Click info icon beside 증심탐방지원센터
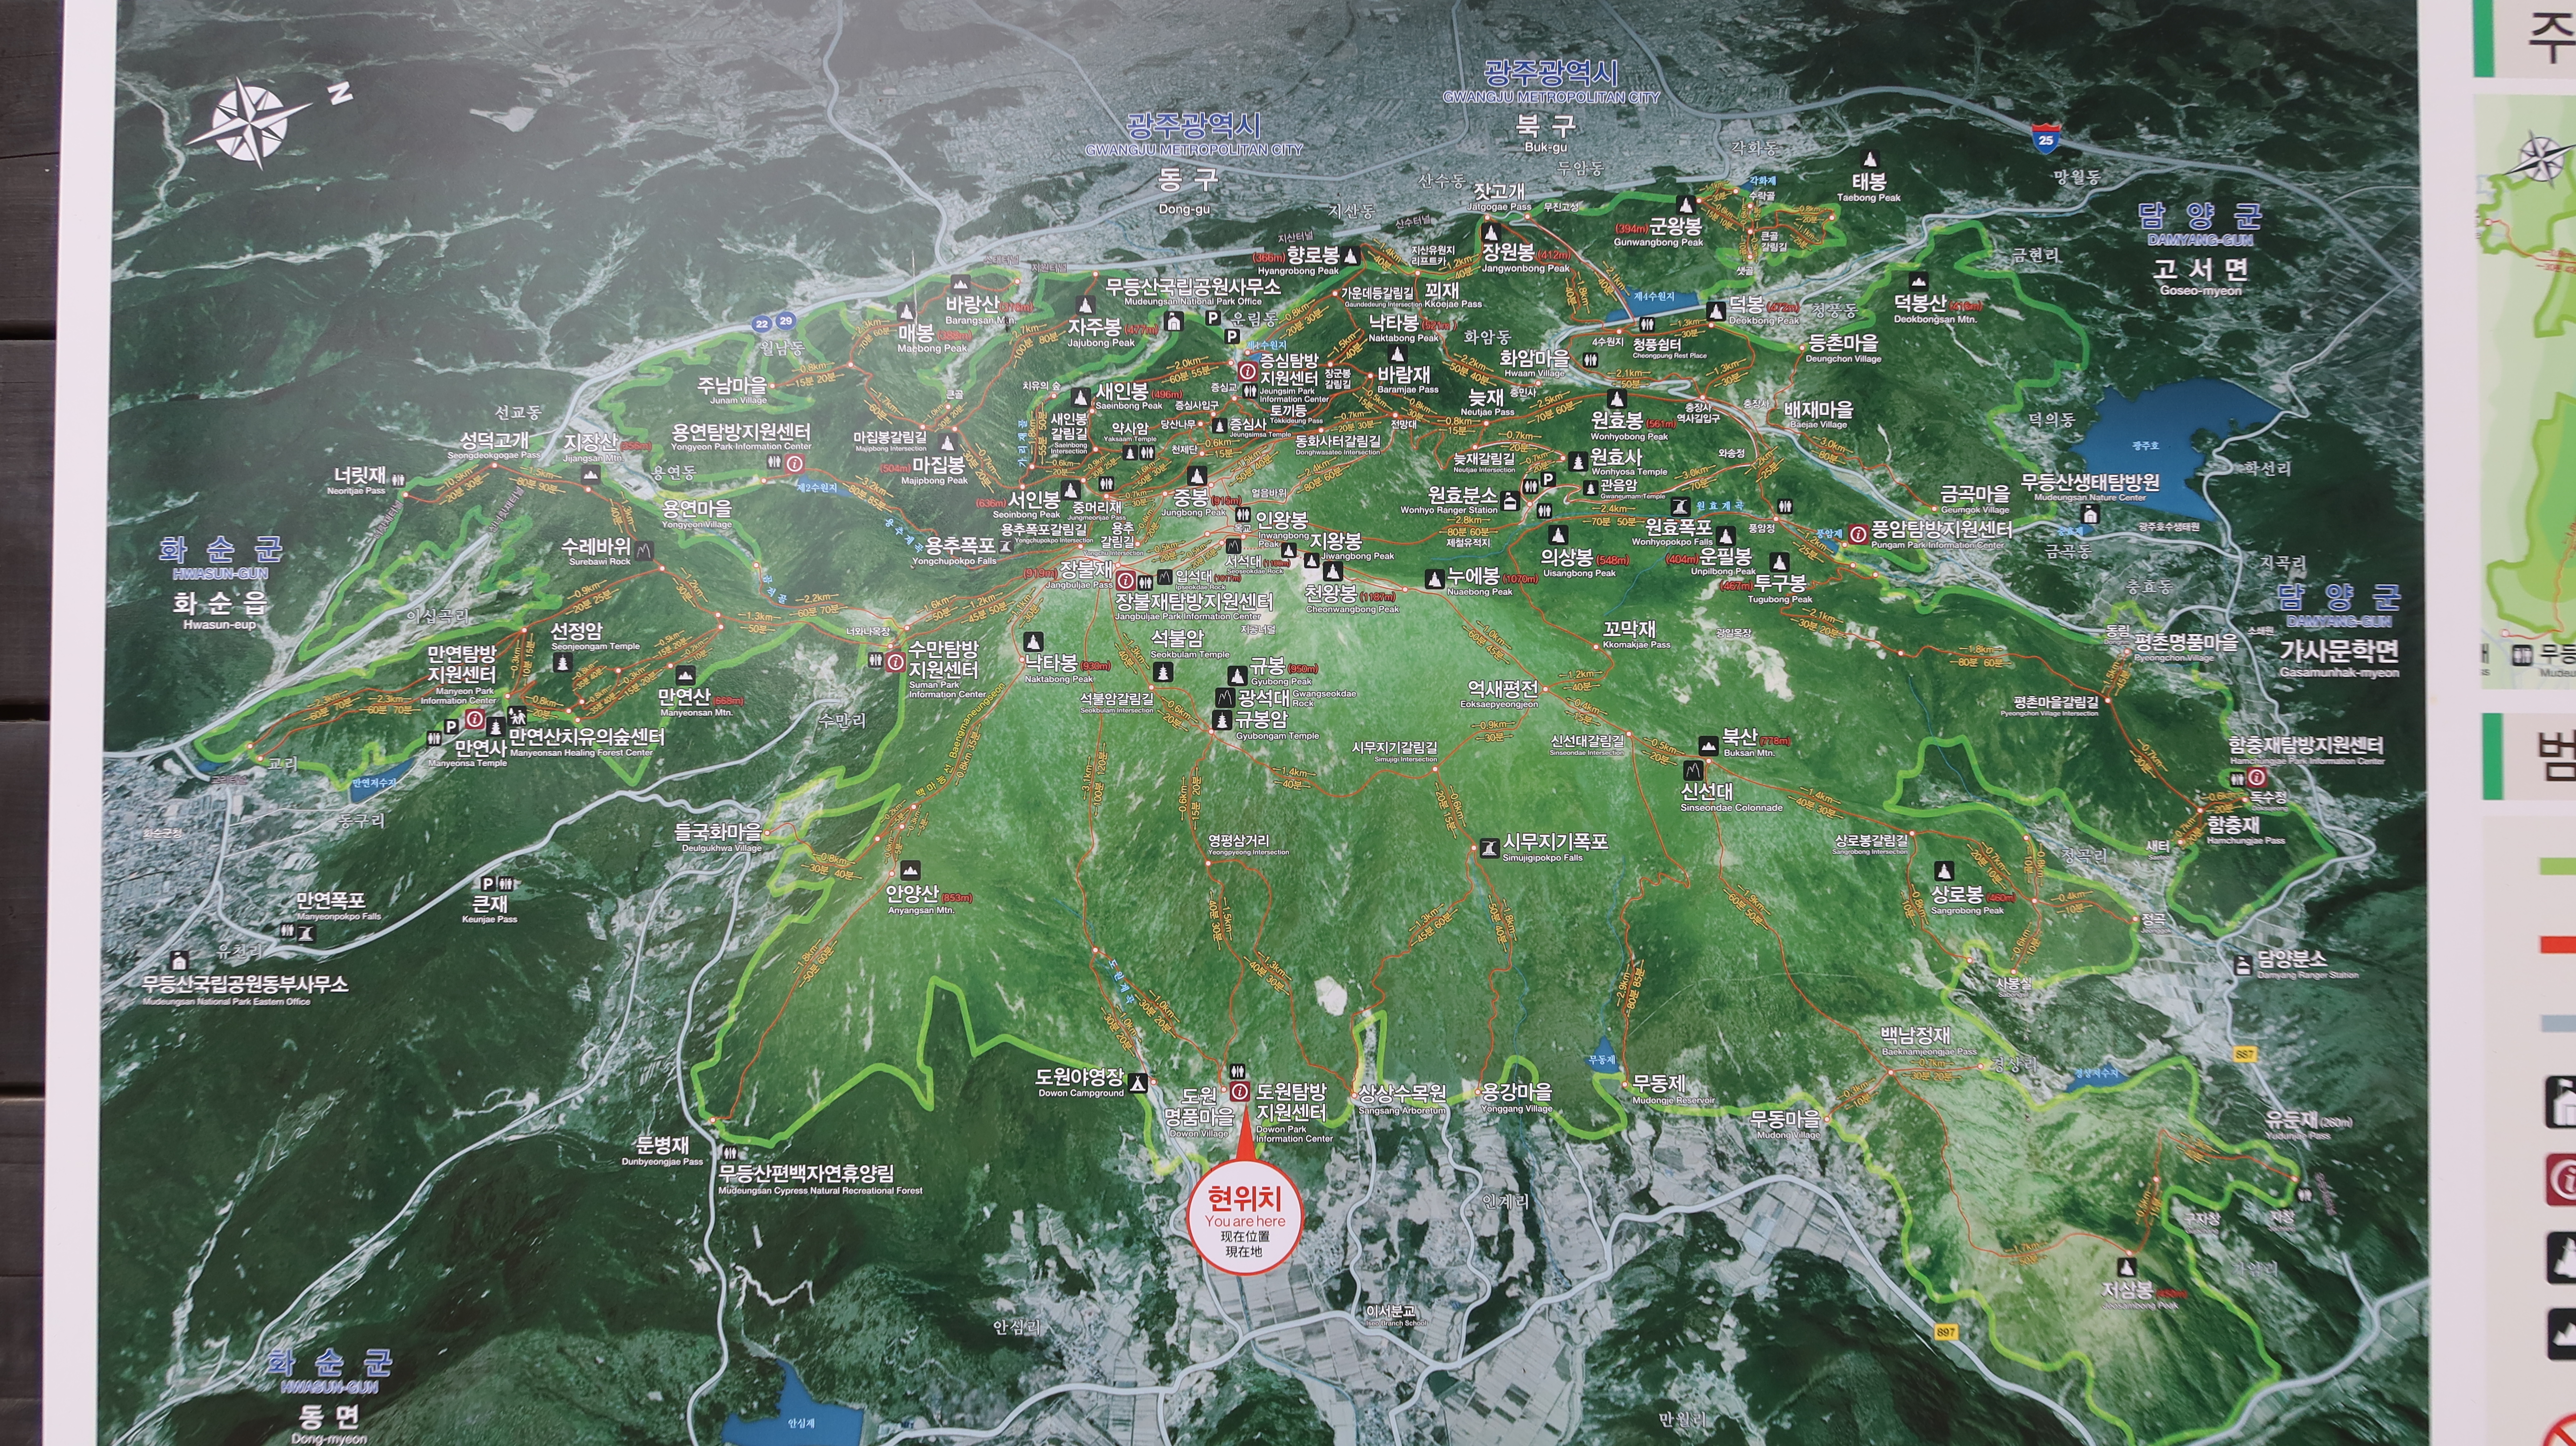 point(1247,371)
